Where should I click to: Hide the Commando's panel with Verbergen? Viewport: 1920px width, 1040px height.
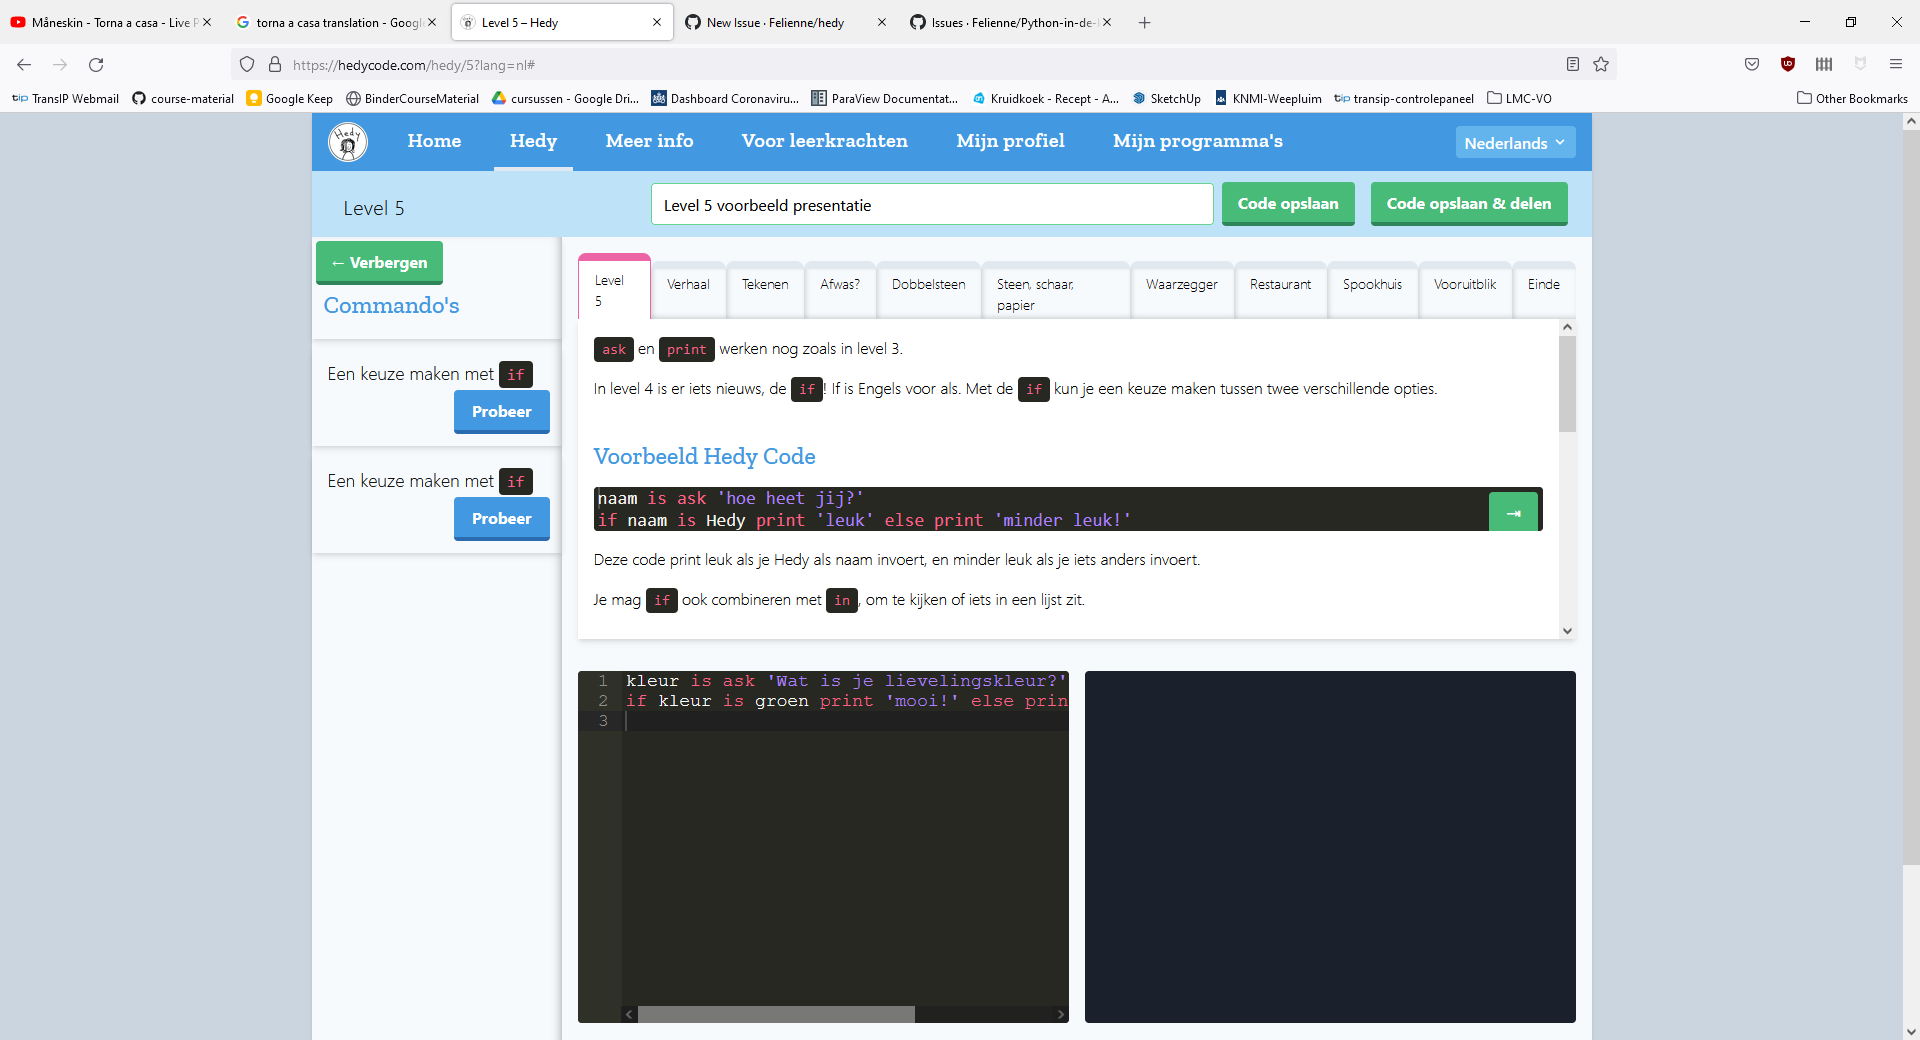tap(378, 262)
